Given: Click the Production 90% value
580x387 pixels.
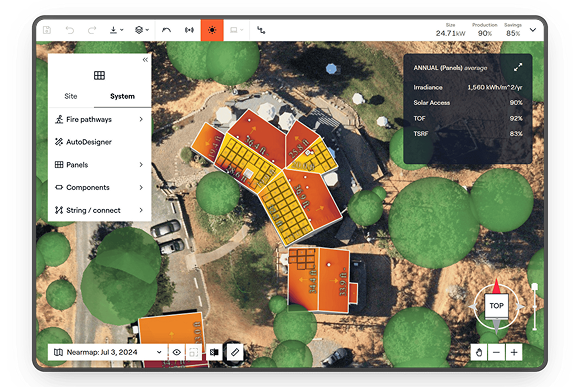Looking at the screenshot, I should 485,33.
